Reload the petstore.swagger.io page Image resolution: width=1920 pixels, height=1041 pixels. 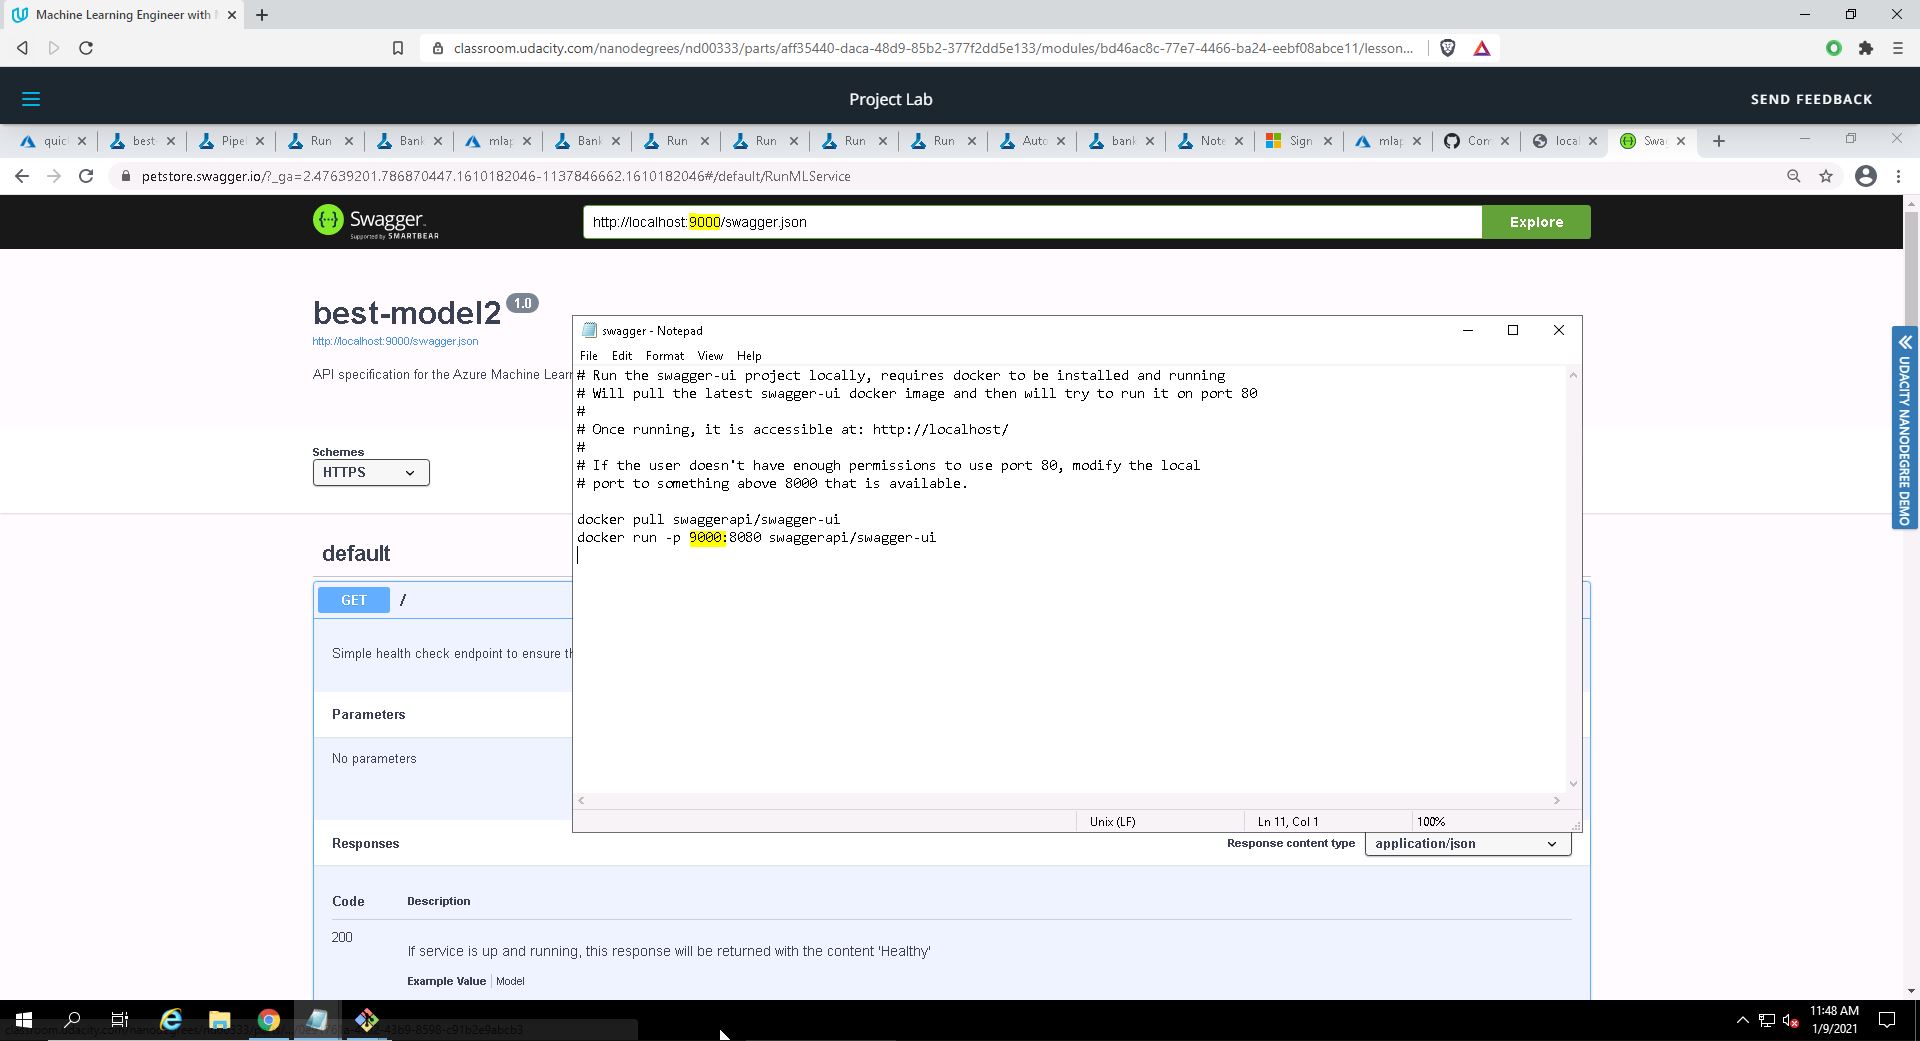click(x=86, y=176)
